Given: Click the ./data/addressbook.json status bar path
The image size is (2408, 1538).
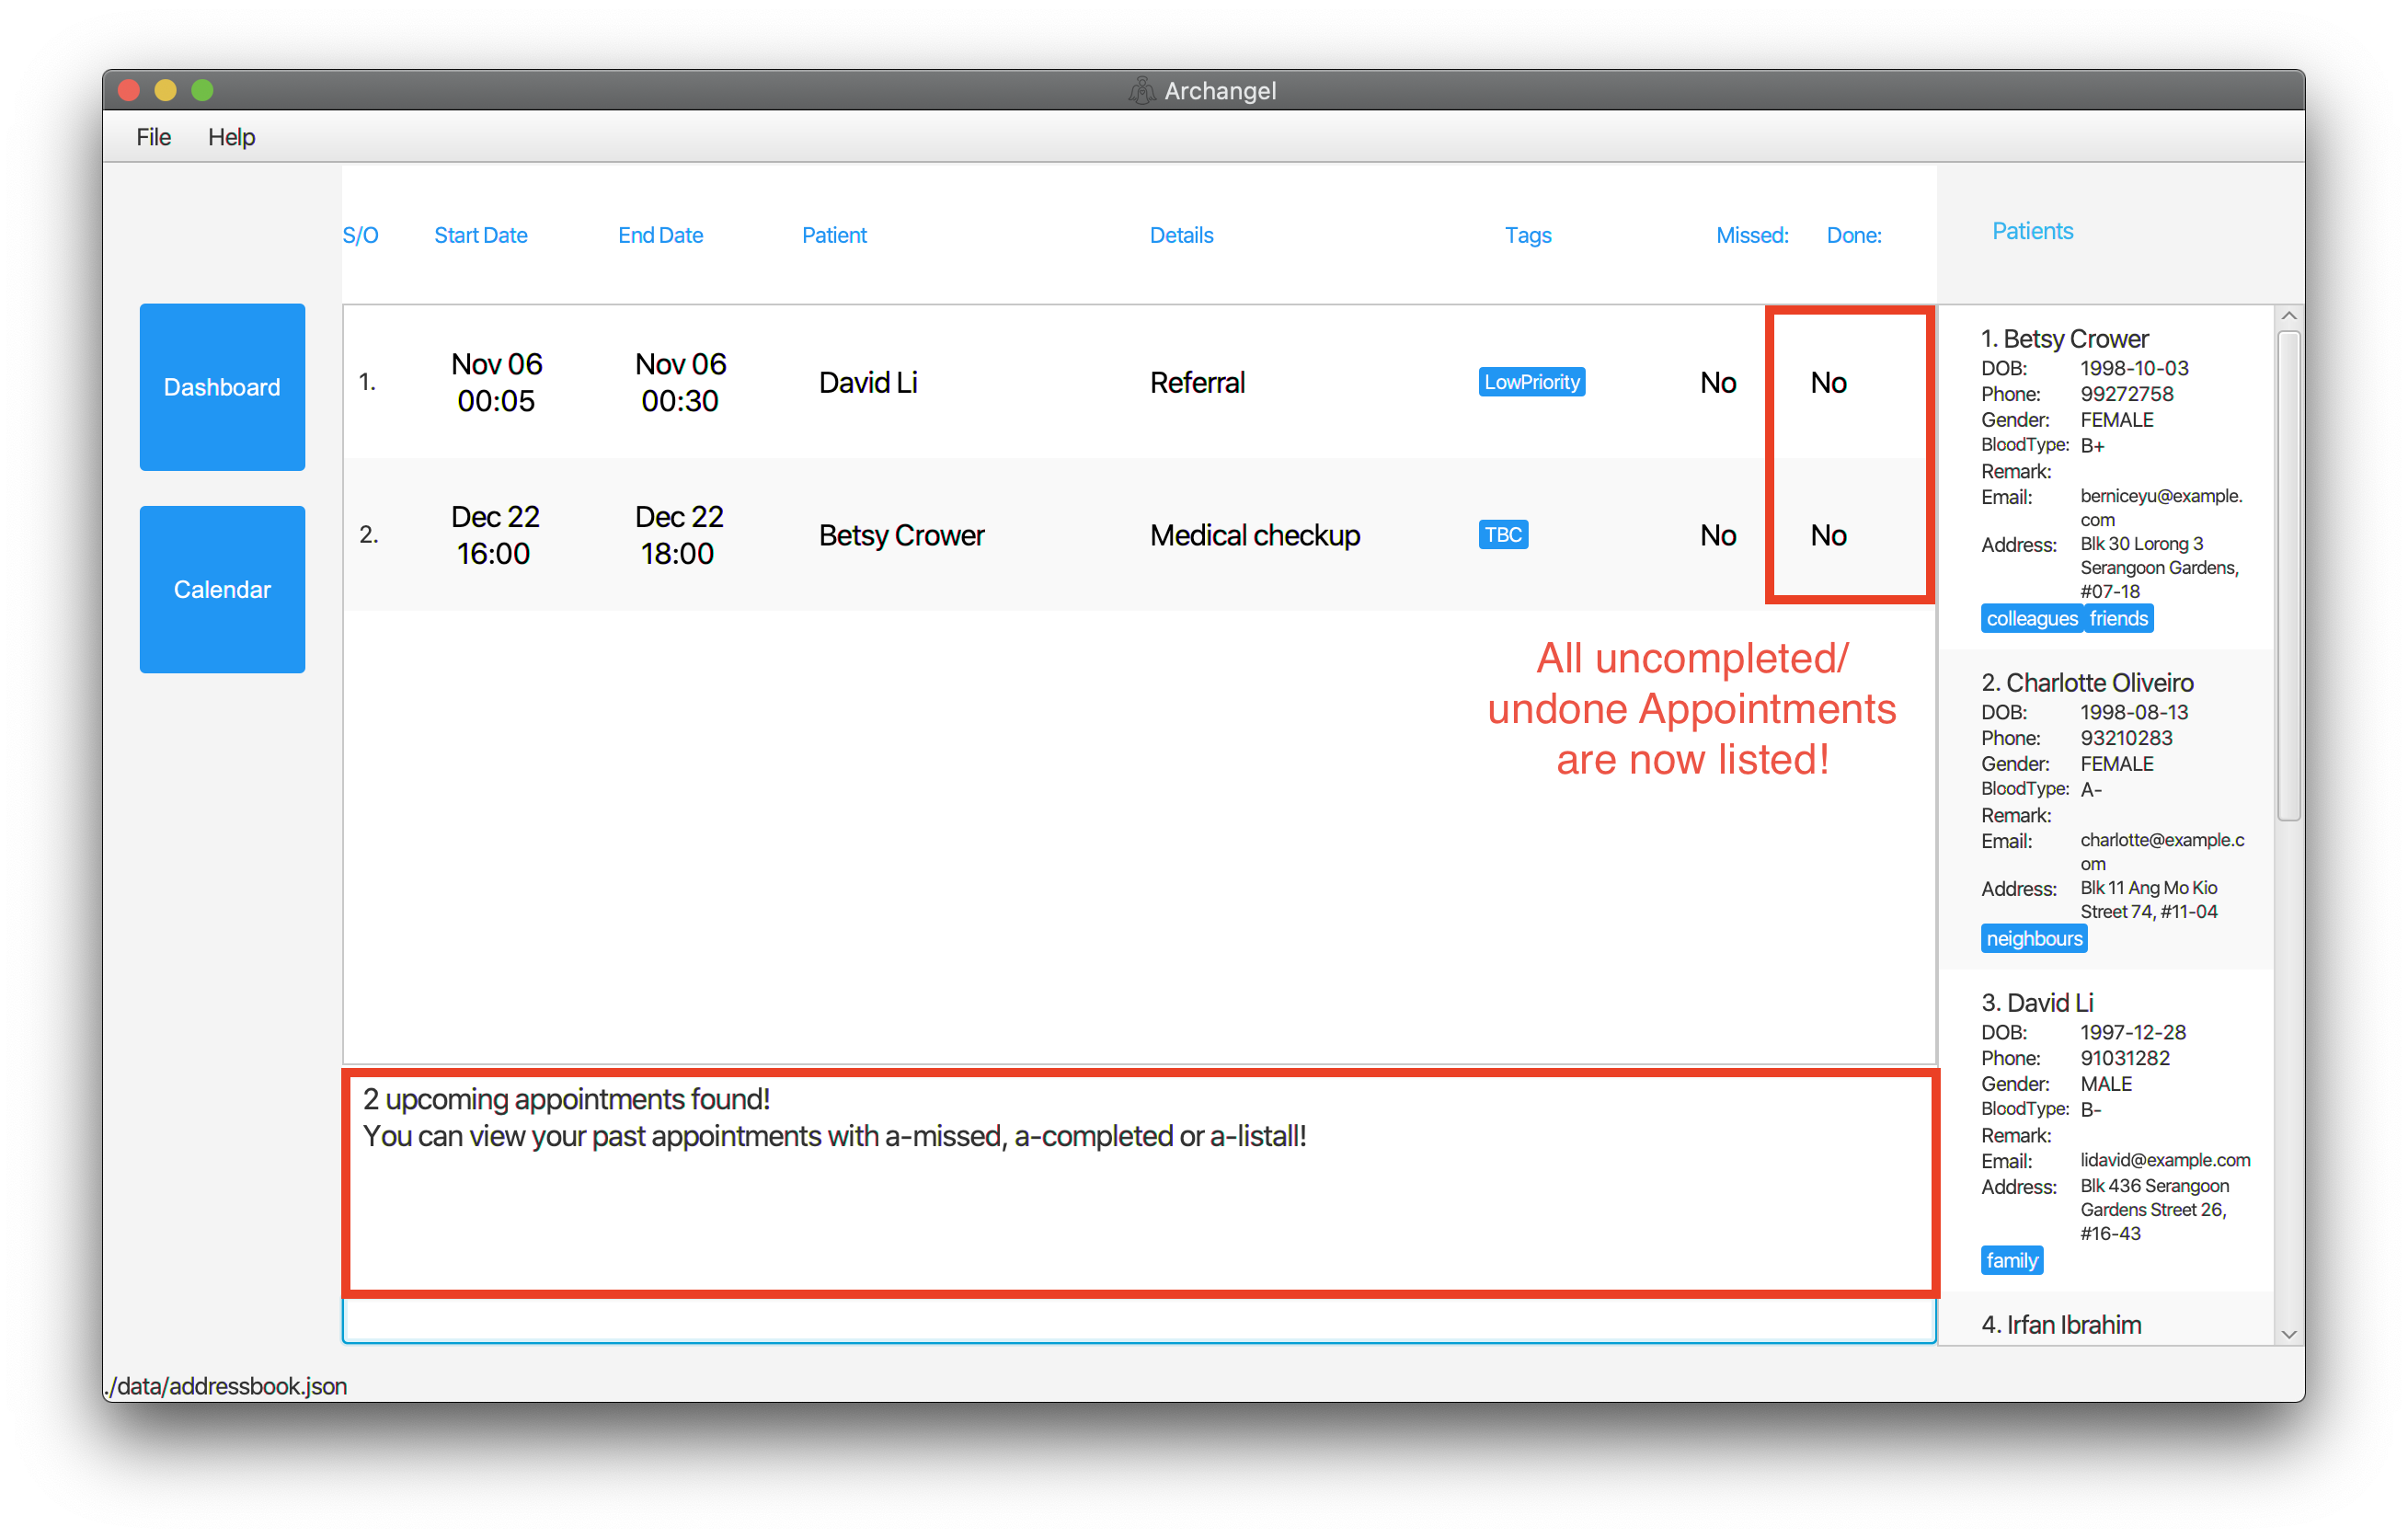Looking at the screenshot, I should click(x=226, y=1386).
